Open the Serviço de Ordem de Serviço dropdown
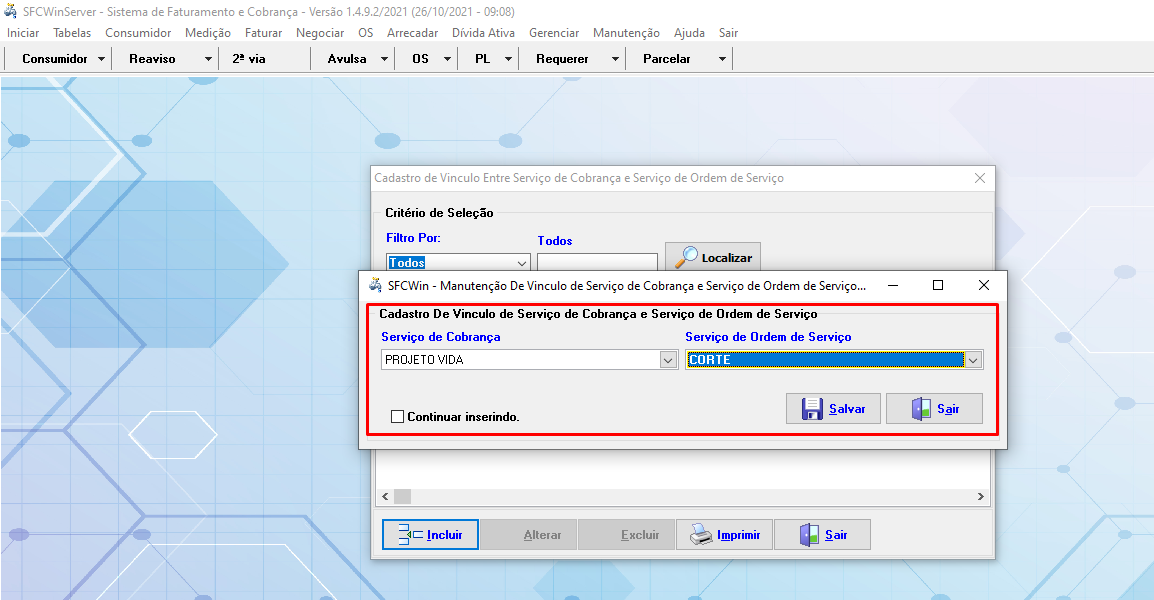This screenshot has width=1154, height=600. [973, 360]
